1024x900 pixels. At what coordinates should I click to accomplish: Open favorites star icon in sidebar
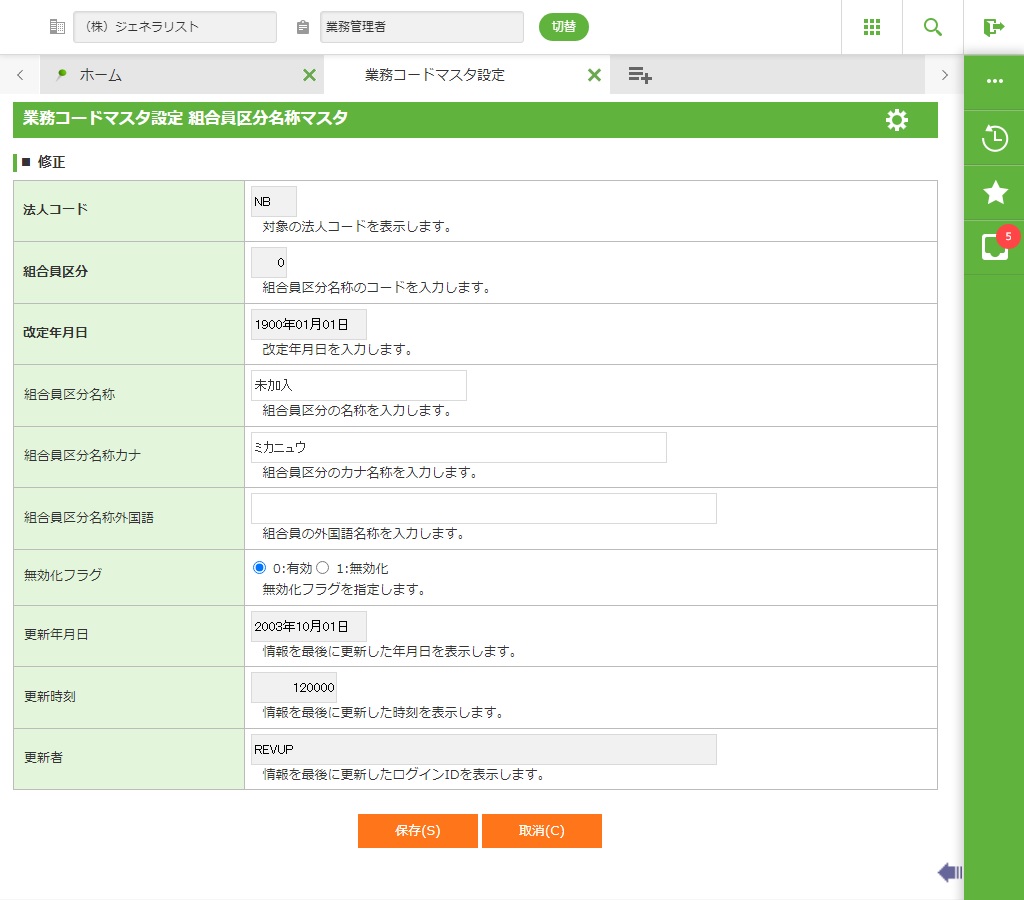994,192
